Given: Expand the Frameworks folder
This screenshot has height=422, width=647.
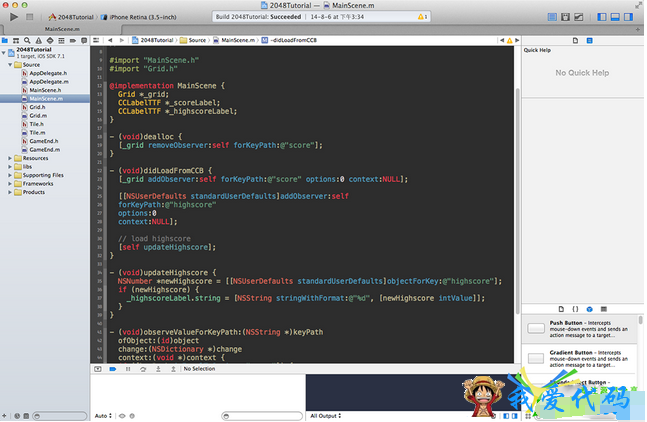Looking at the screenshot, I should coord(10,184).
